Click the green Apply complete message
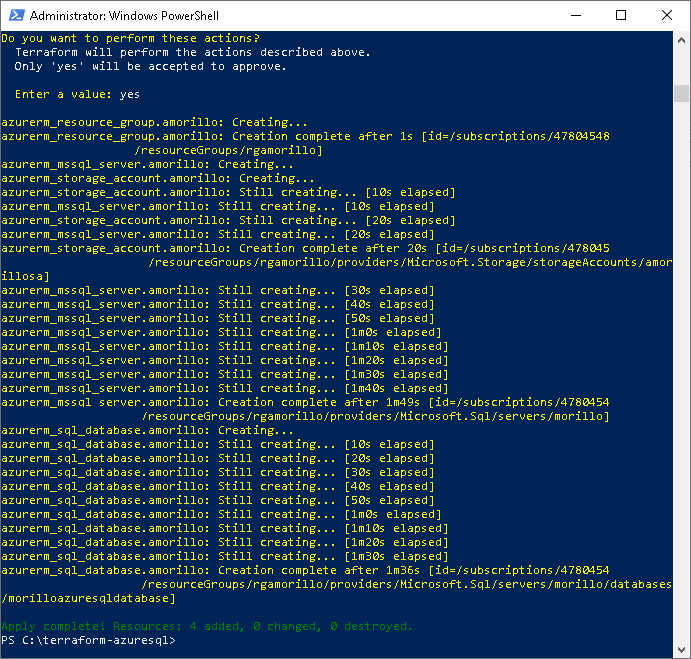The width and height of the screenshot is (691, 659). click(207, 626)
